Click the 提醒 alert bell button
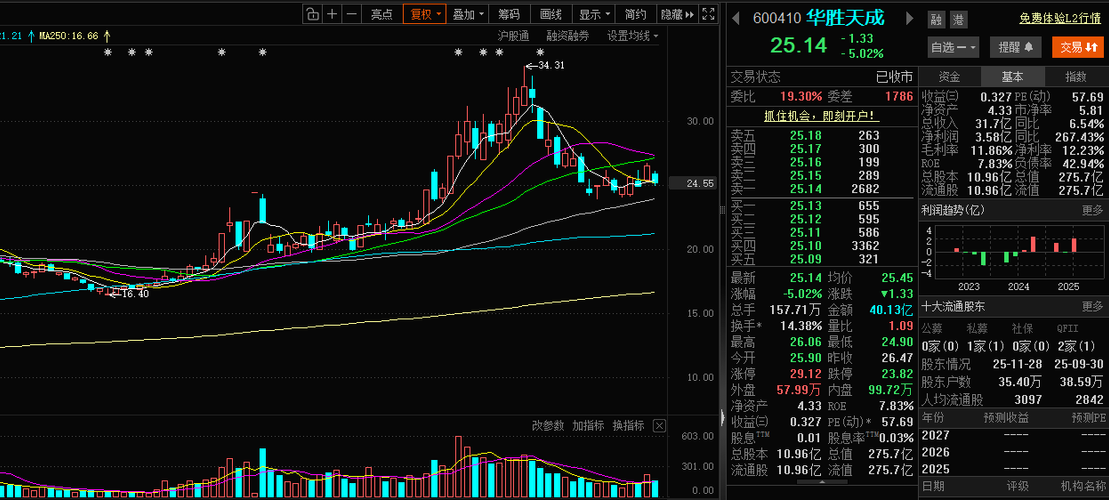 coord(1015,47)
